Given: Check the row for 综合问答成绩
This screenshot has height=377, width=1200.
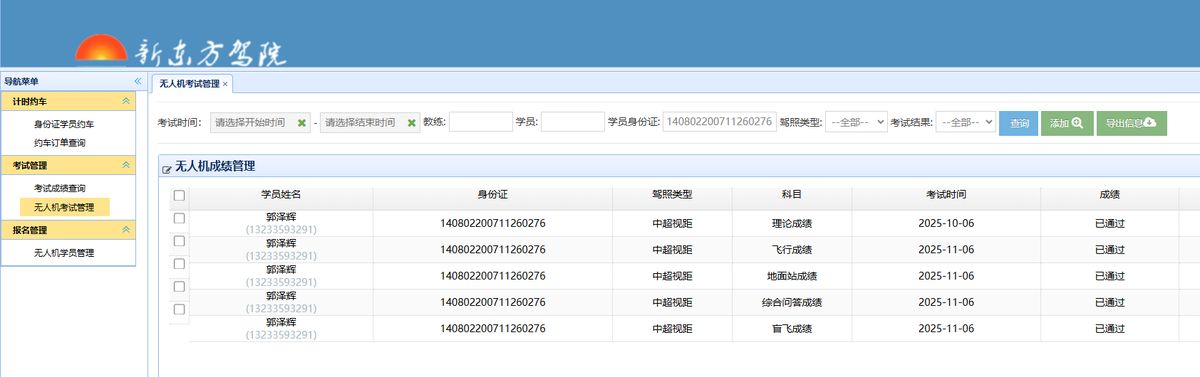Looking at the screenshot, I should [179, 287].
